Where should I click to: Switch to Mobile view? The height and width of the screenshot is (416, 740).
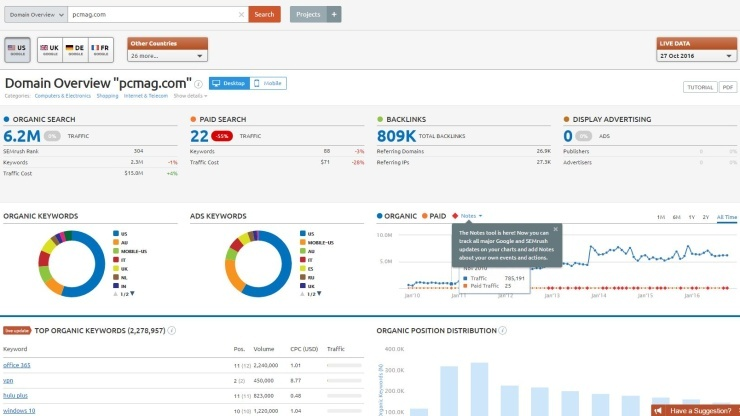coord(268,84)
